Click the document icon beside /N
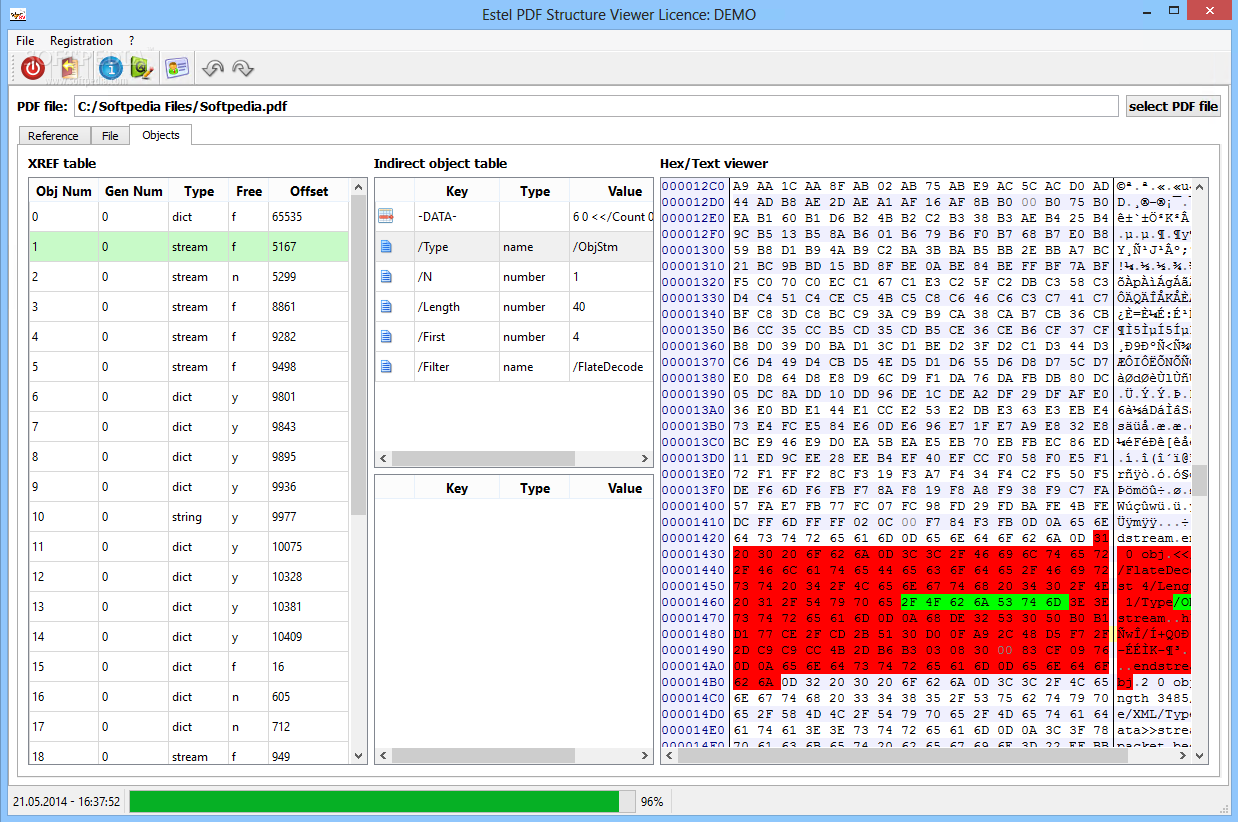1238x822 pixels. (386, 277)
